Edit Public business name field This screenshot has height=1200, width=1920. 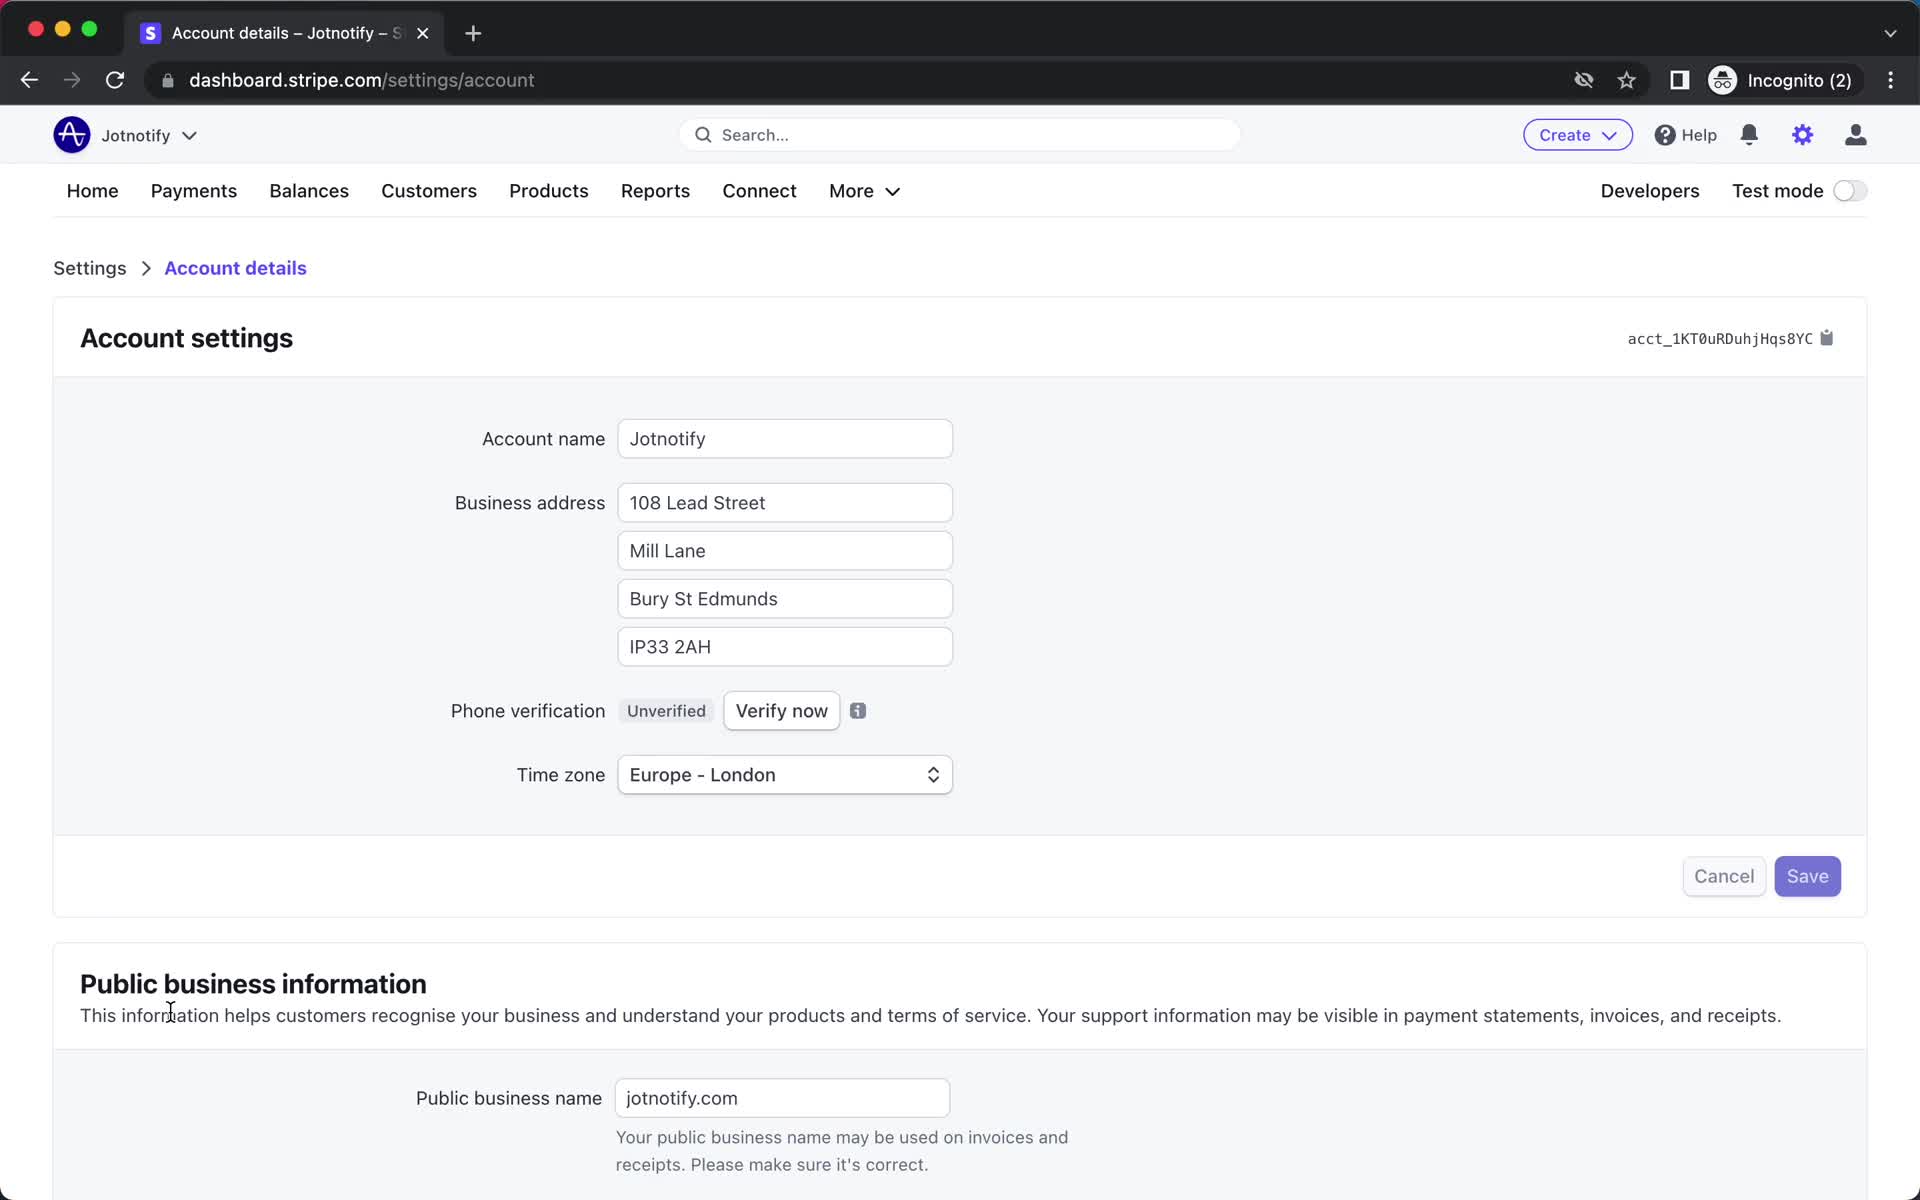coord(782,1098)
